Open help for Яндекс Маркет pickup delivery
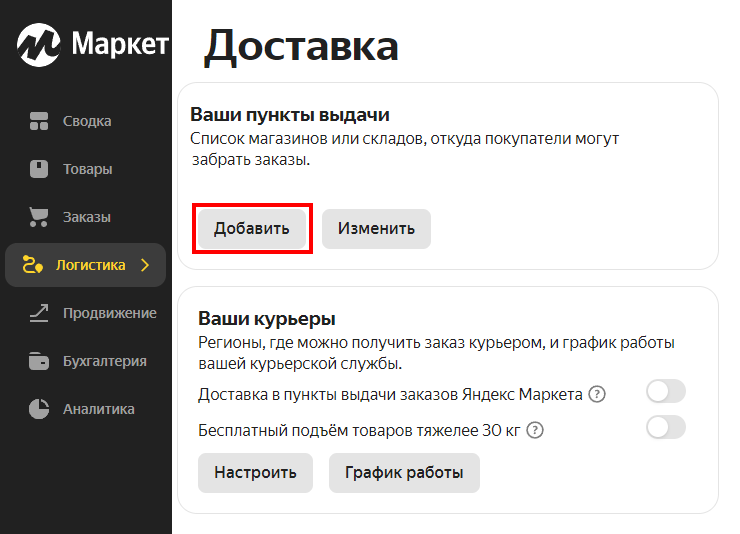The height and width of the screenshot is (534, 740). [598, 394]
